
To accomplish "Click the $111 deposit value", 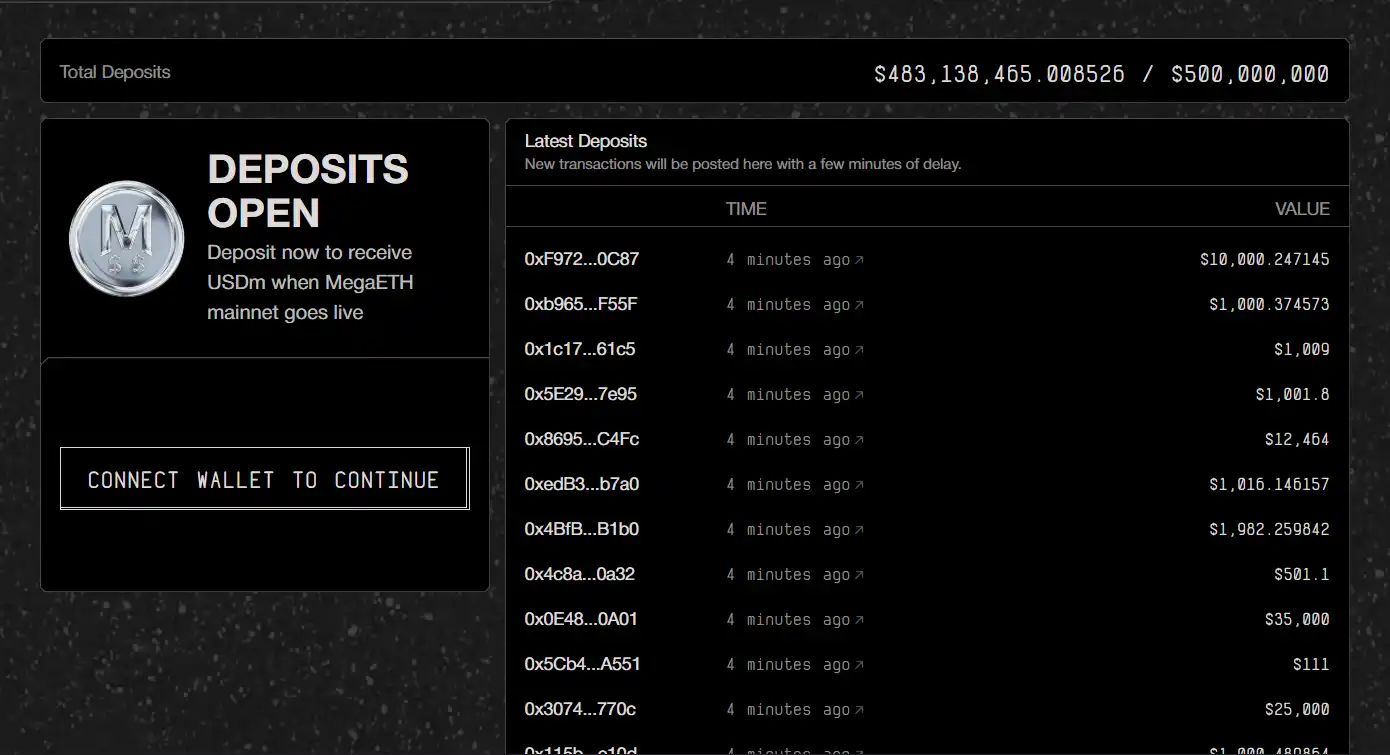I will [x=1311, y=664].
